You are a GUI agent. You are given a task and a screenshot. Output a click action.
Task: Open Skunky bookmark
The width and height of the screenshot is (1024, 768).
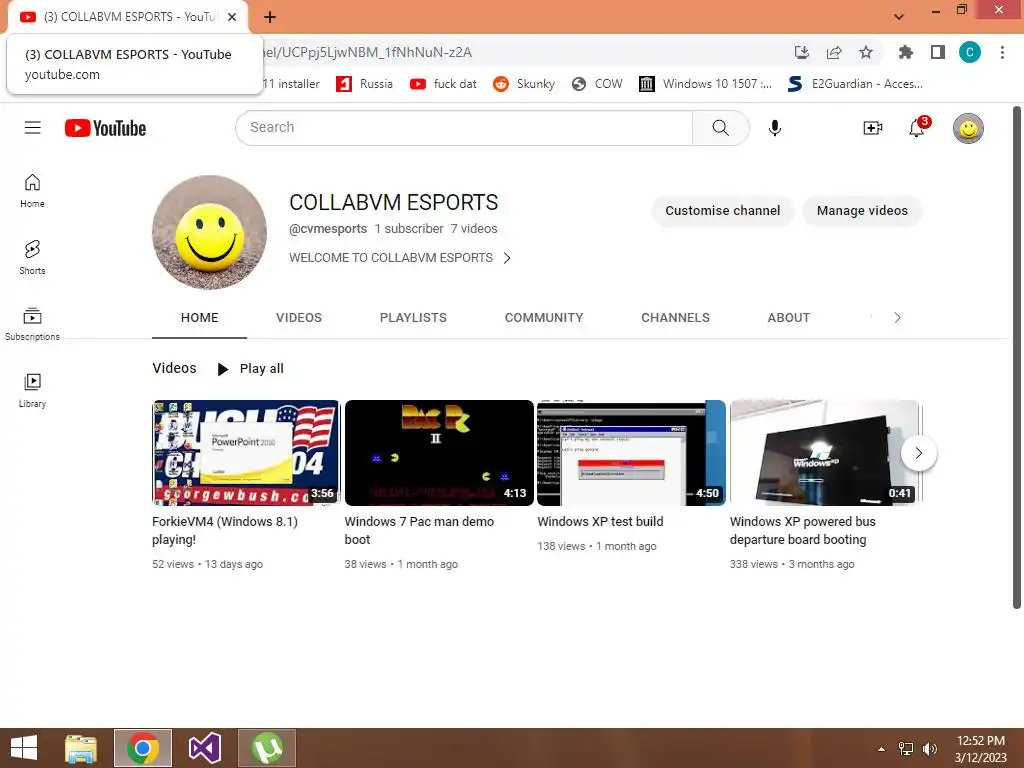[524, 84]
